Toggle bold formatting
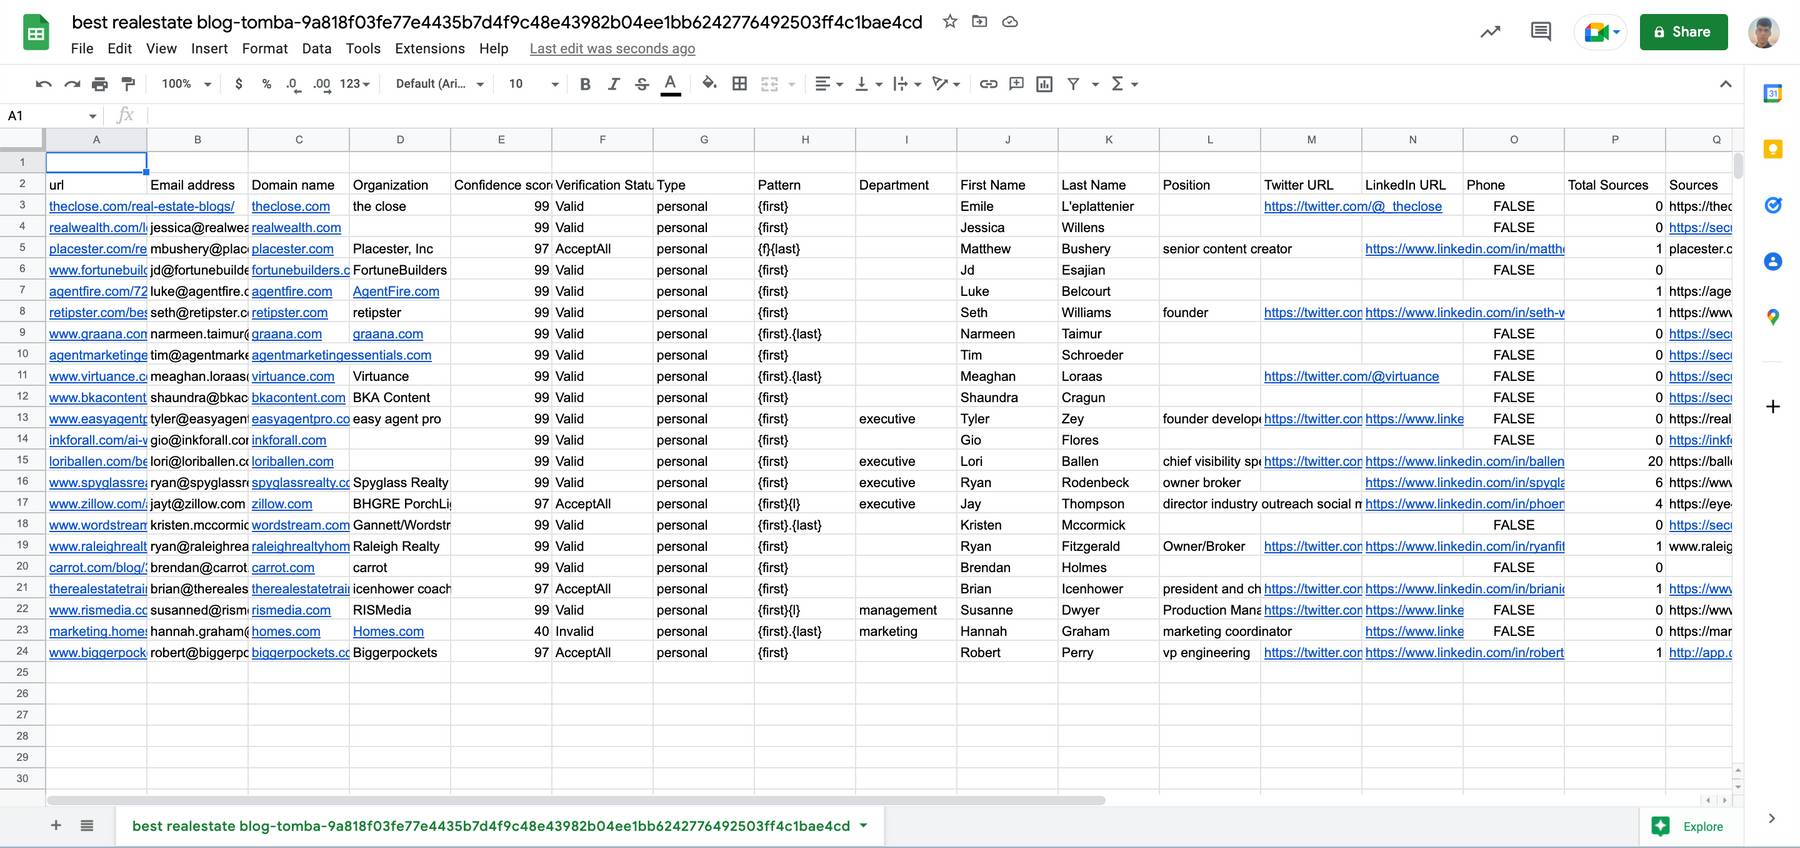Viewport: 1800px width, 848px height. click(585, 84)
